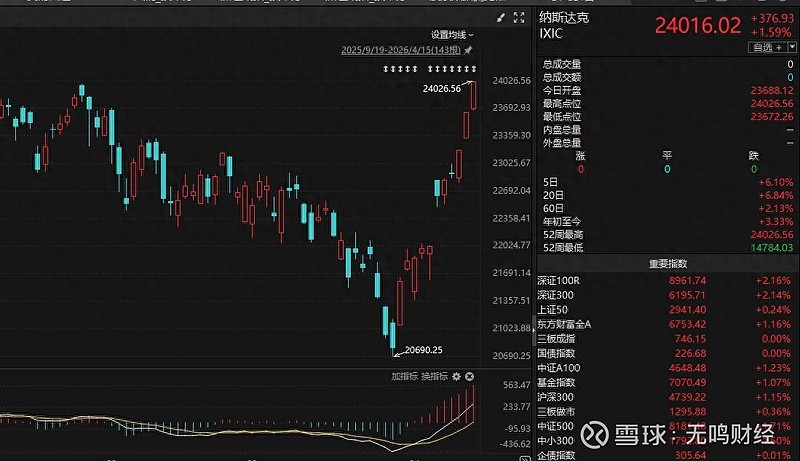Open the 设置均线 dropdown

(452, 35)
